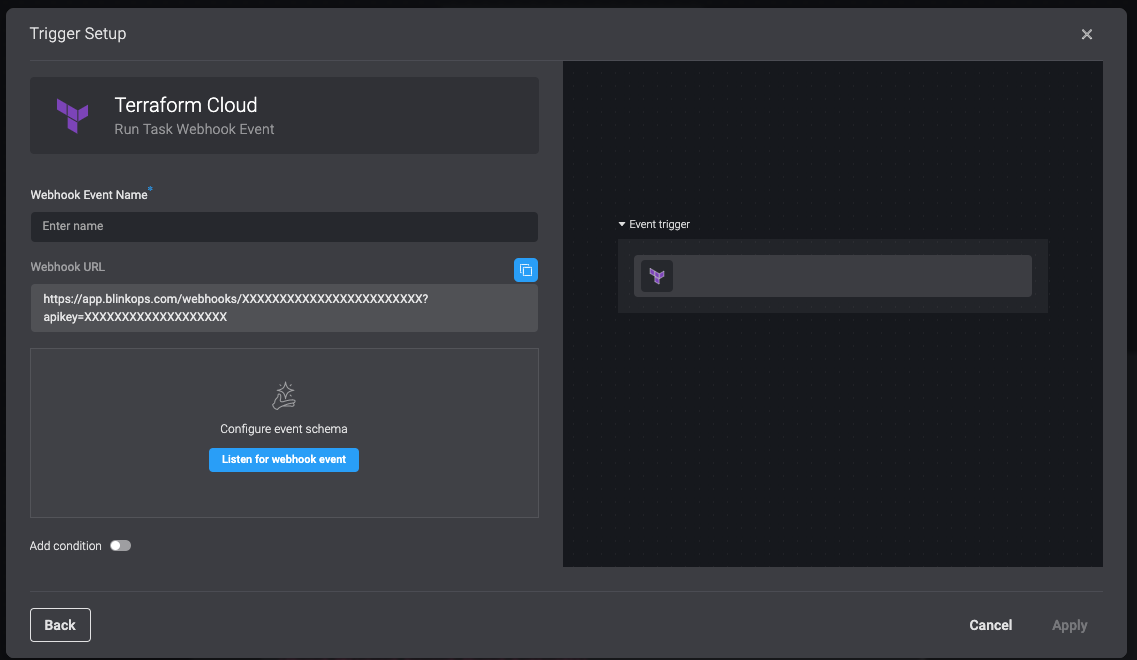Click the Configure event schema area
Viewport: 1137px width, 660px height.
tap(283, 428)
